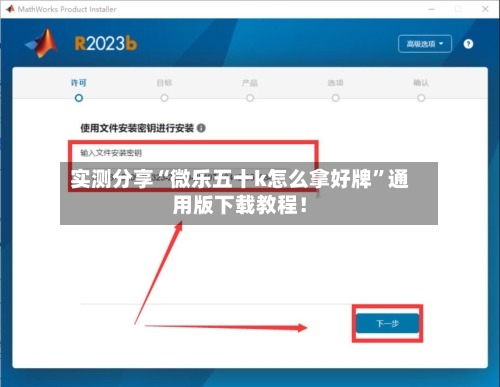Viewport: 500px width, 387px height.
Task: Select the 产品 step tab
Action: pyautogui.click(x=250, y=83)
